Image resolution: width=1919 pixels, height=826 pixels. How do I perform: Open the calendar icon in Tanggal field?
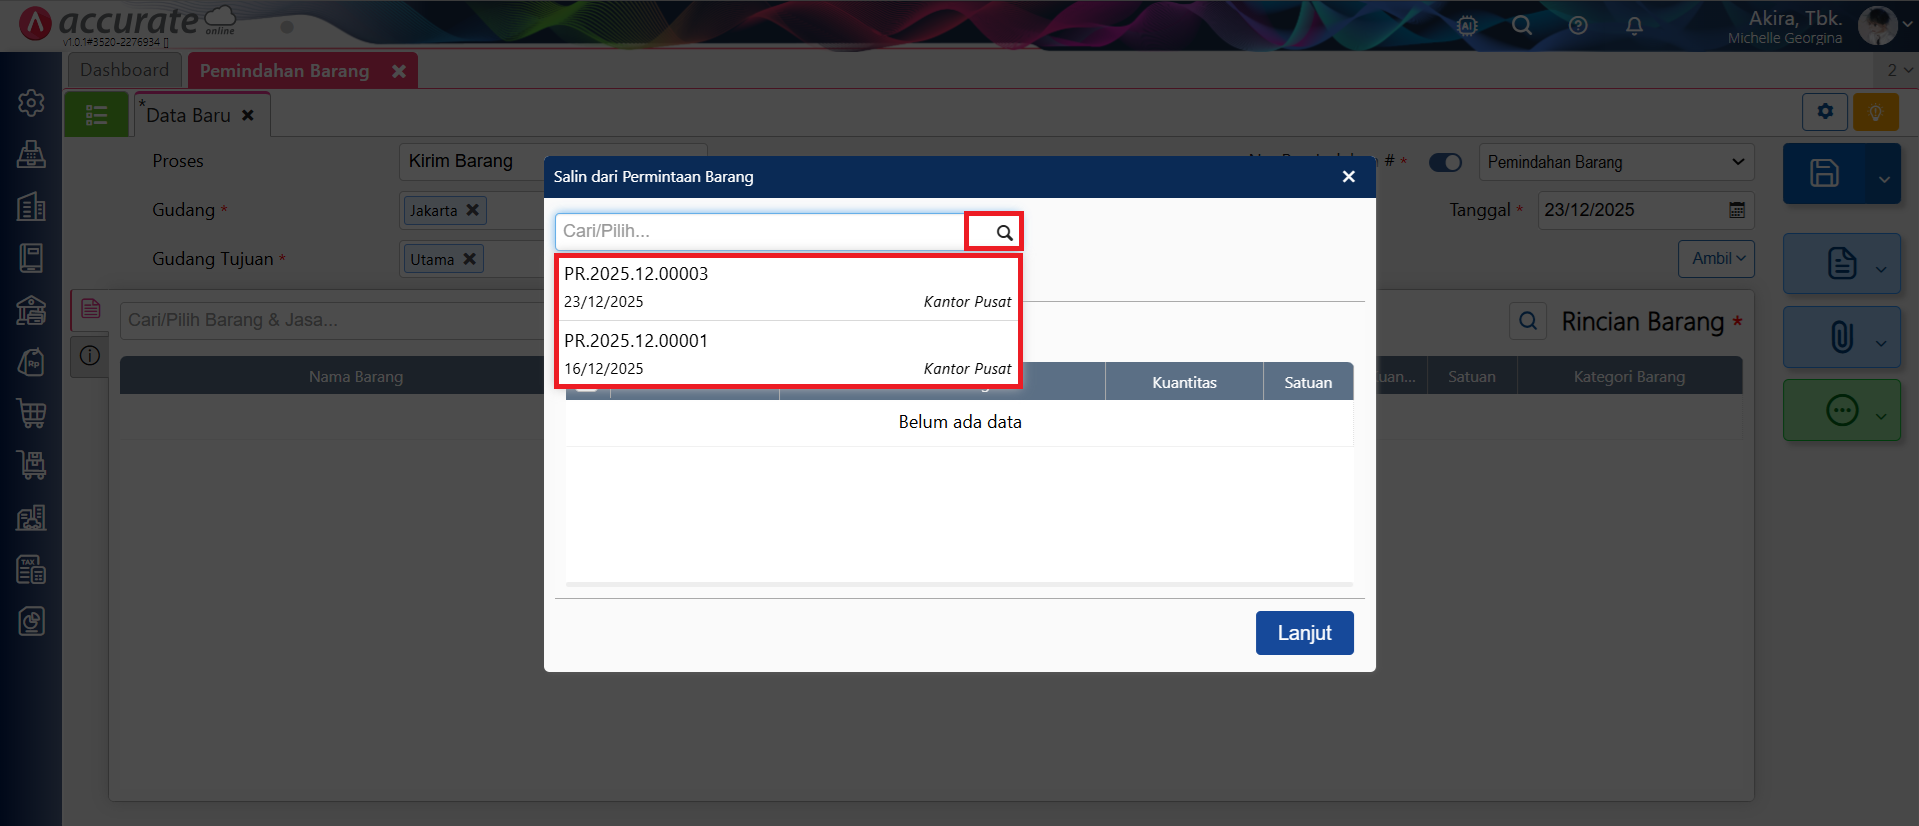tap(1737, 210)
